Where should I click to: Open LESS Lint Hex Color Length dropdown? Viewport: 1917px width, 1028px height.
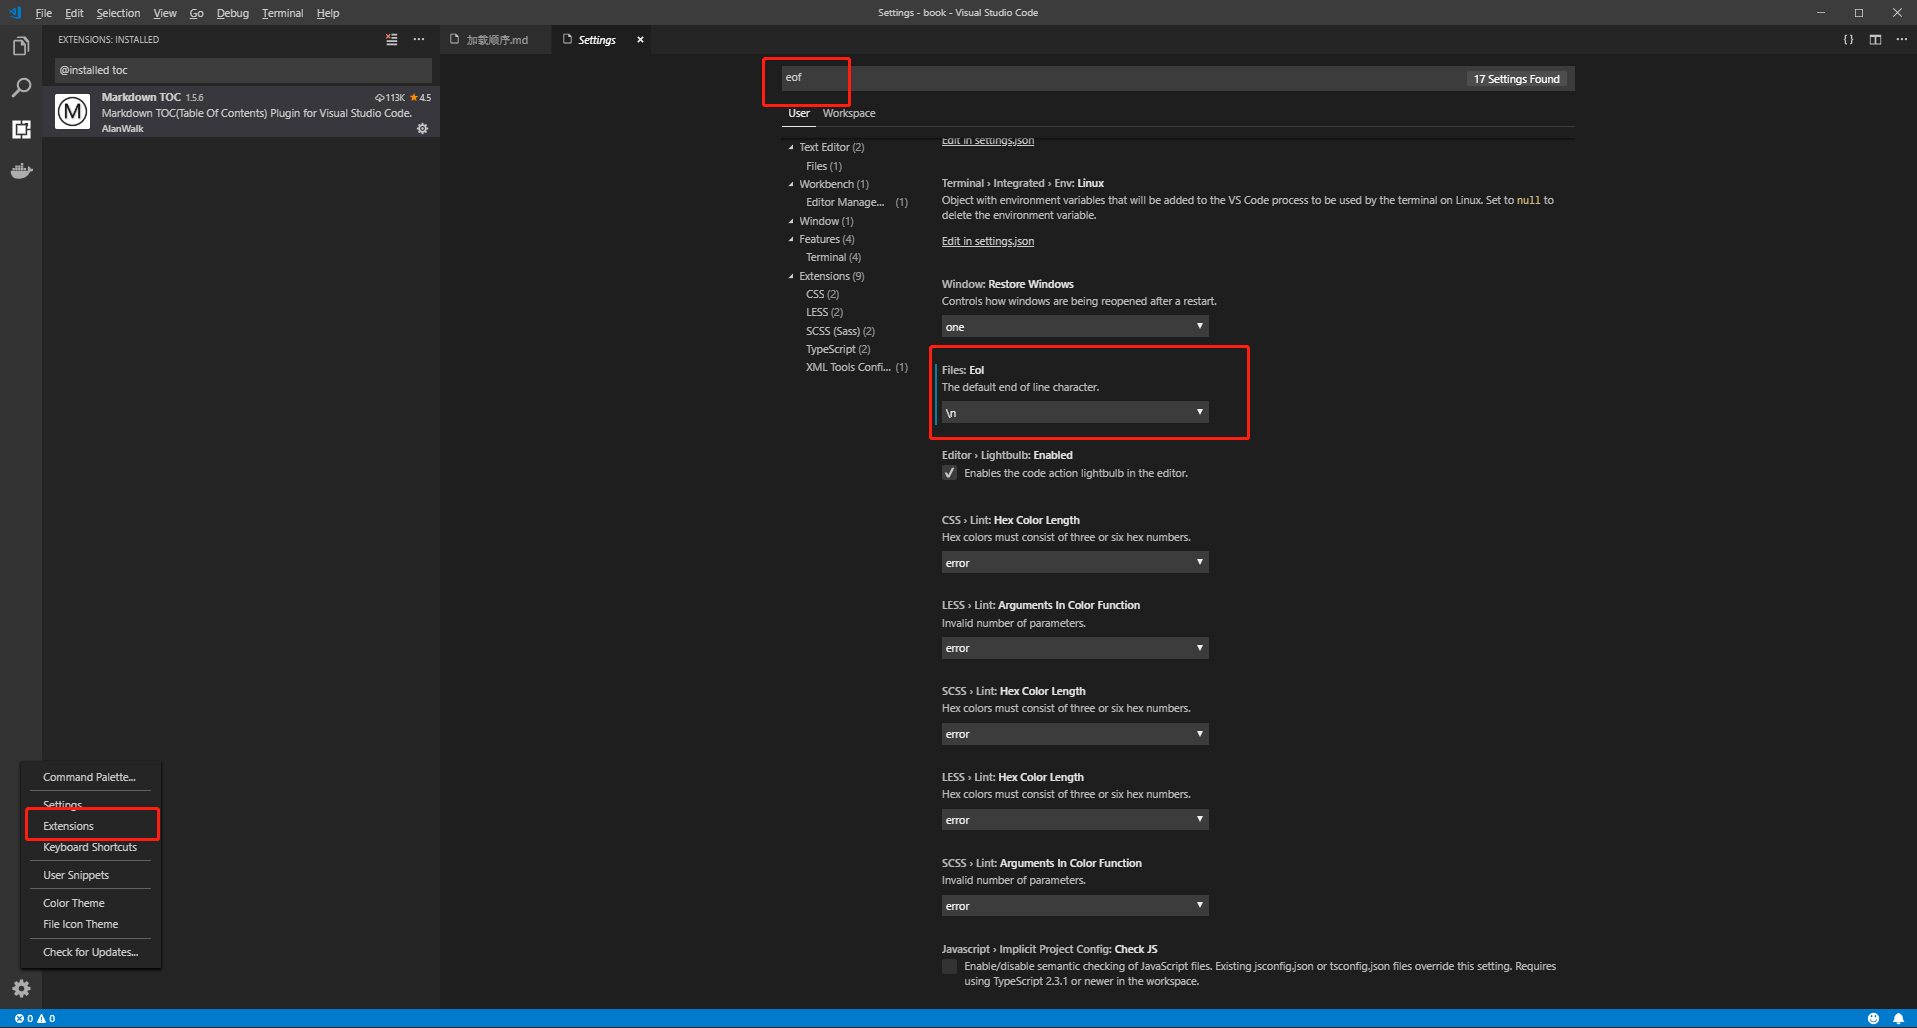(1075, 820)
